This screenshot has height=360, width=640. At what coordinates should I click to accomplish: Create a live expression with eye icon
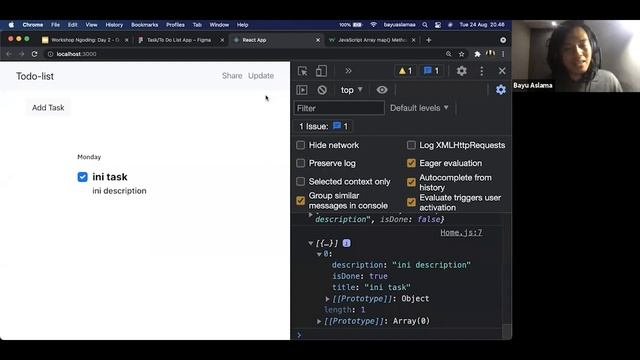point(382,90)
